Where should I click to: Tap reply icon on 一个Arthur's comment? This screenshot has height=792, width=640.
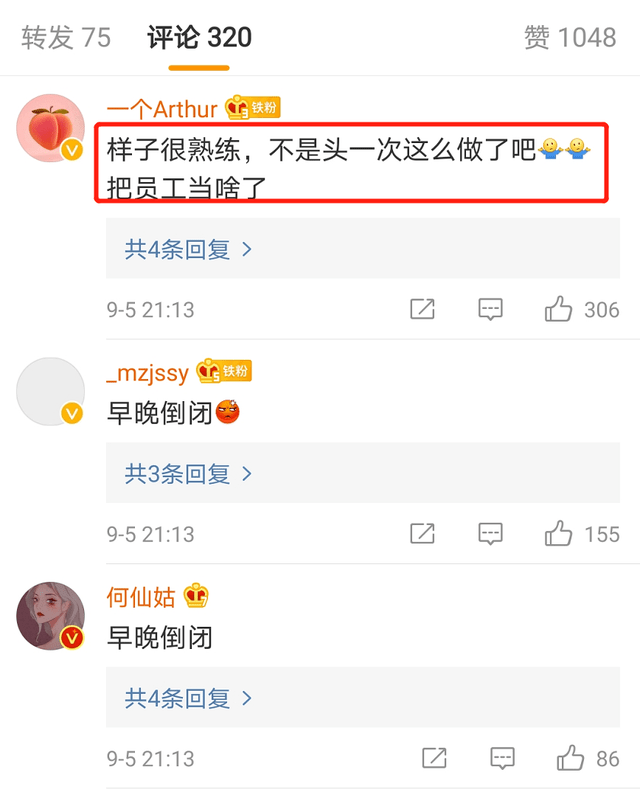tap(490, 309)
